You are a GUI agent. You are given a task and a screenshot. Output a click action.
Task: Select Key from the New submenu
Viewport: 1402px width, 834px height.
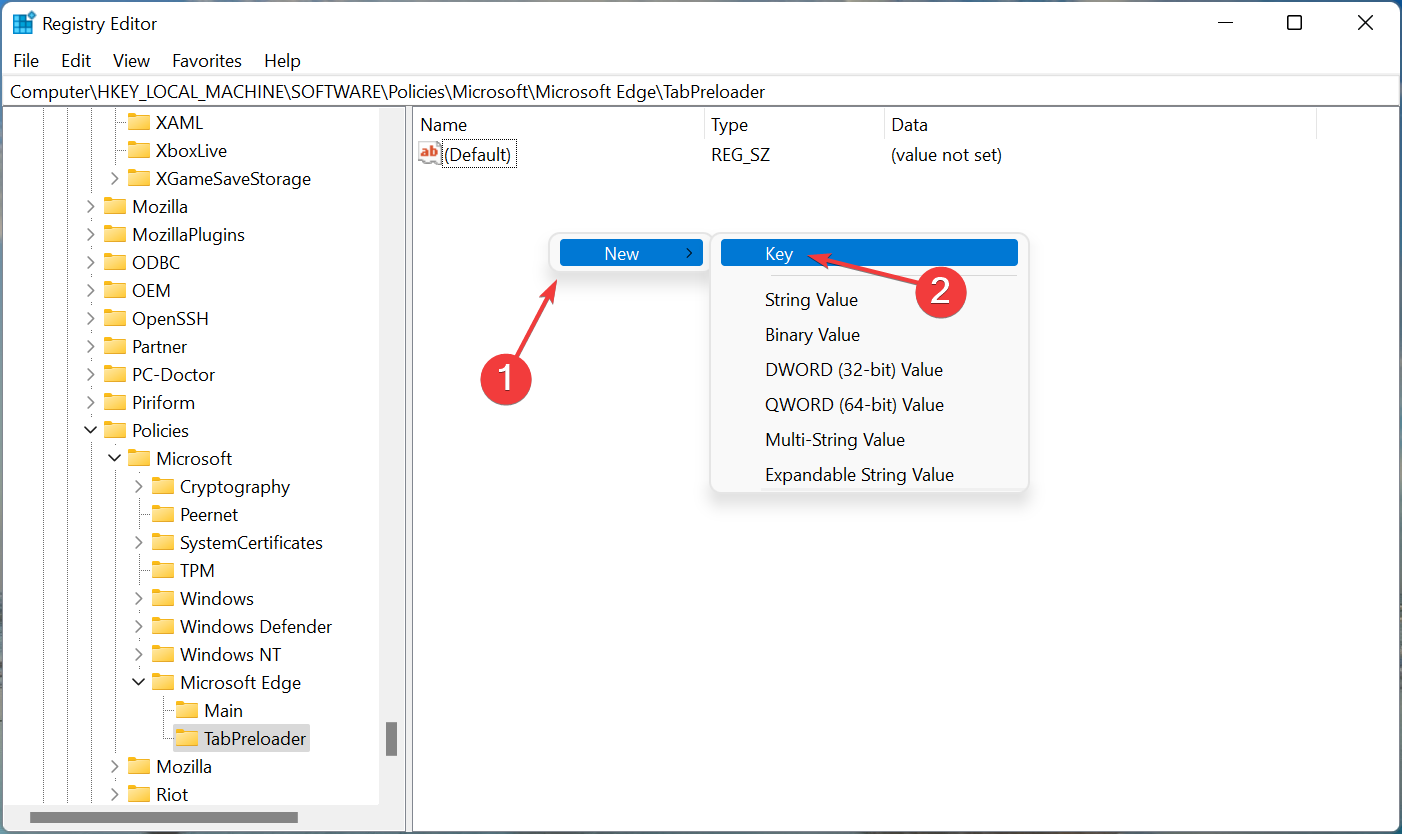778,253
